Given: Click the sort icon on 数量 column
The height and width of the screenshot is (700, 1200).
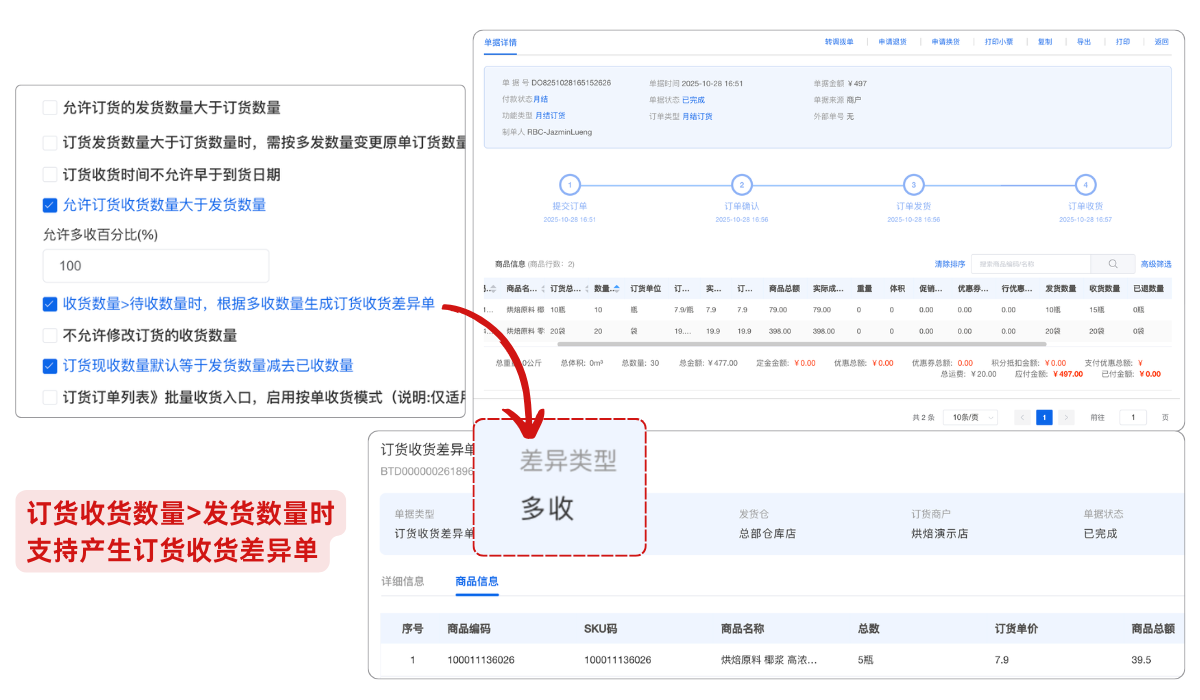Looking at the screenshot, I should pos(617,288).
